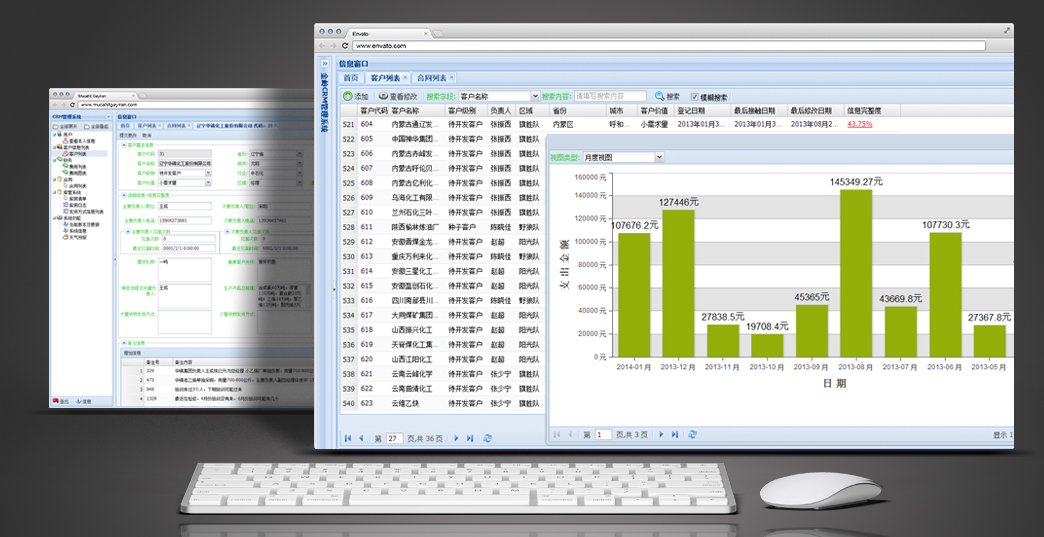The width and height of the screenshot is (1044, 537).
Task: Close the 合同列表 tab in Envato window
Action: click(x=451, y=77)
